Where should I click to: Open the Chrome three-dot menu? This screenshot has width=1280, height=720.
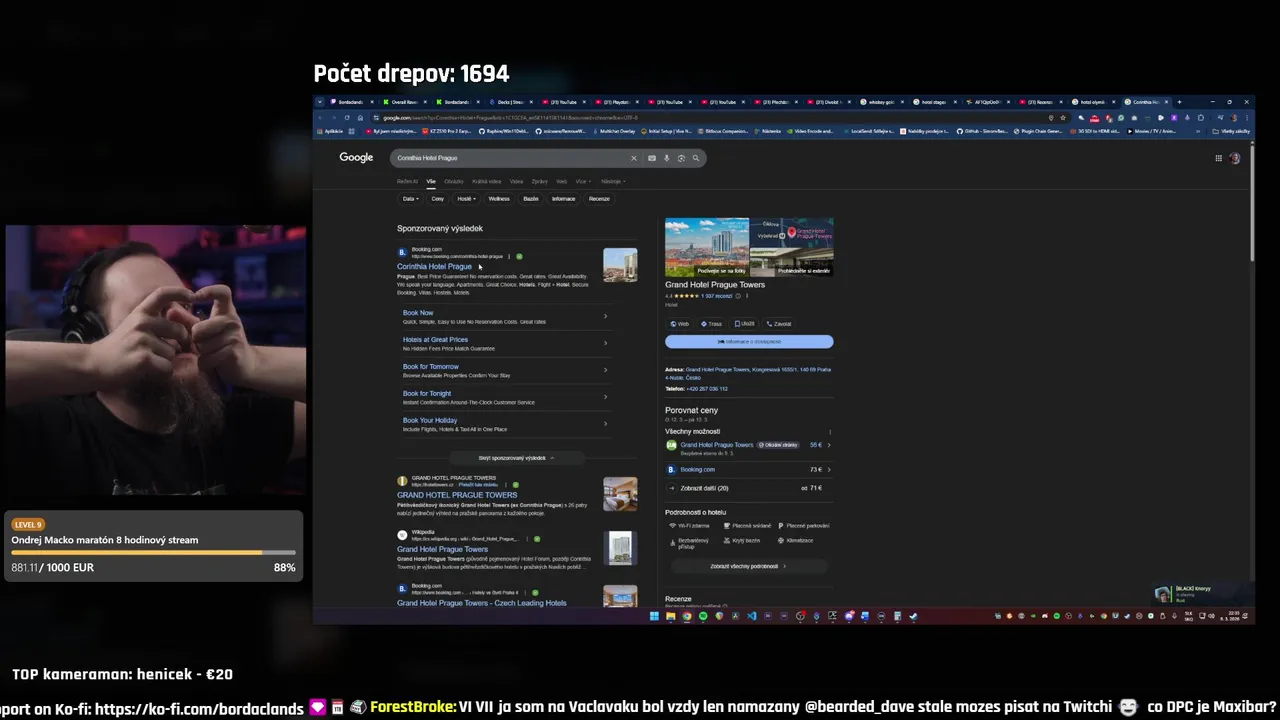pos(1246,118)
